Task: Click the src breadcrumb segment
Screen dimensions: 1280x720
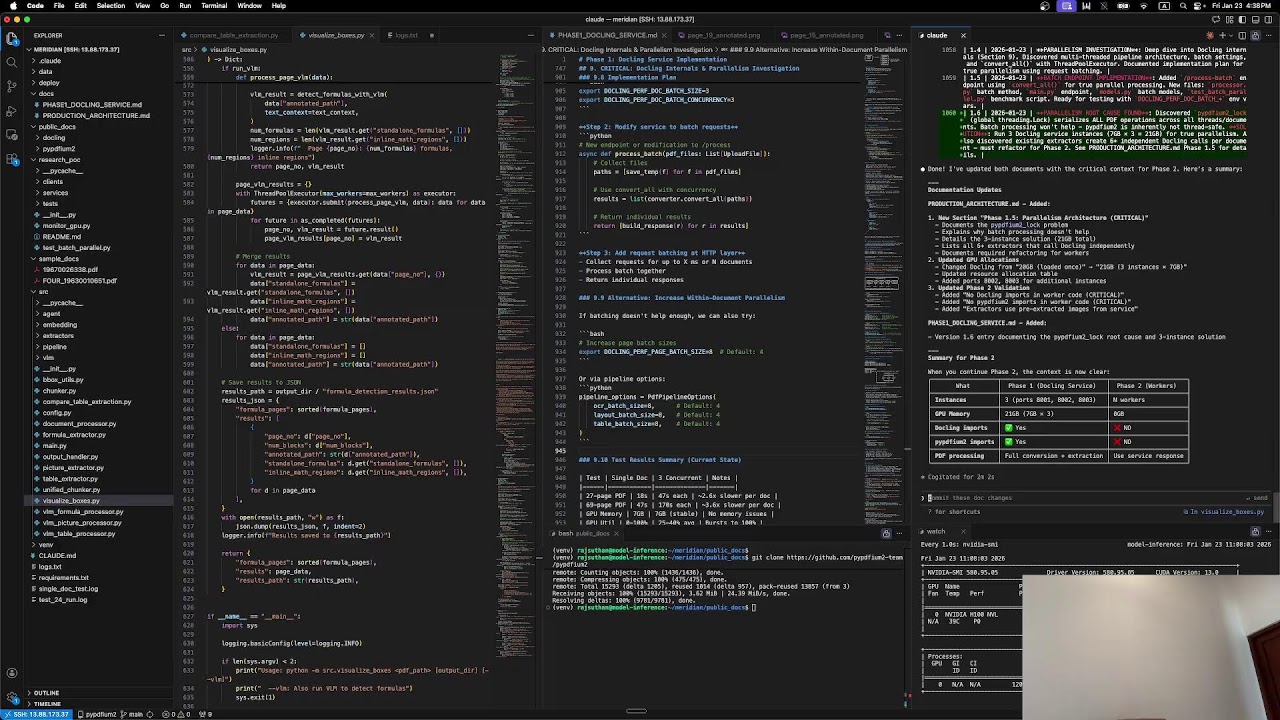Action: pos(187,49)
